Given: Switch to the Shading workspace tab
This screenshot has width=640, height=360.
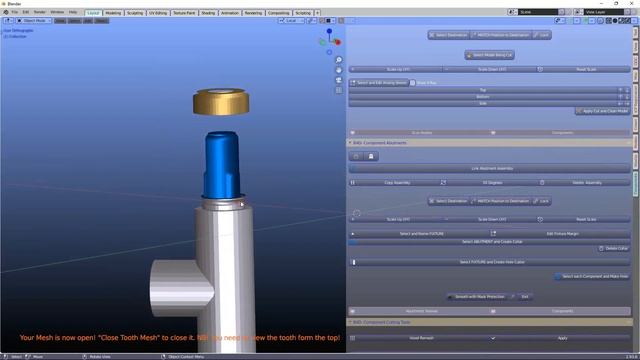Looking at the screenshot, I should (x=208, y=13).
